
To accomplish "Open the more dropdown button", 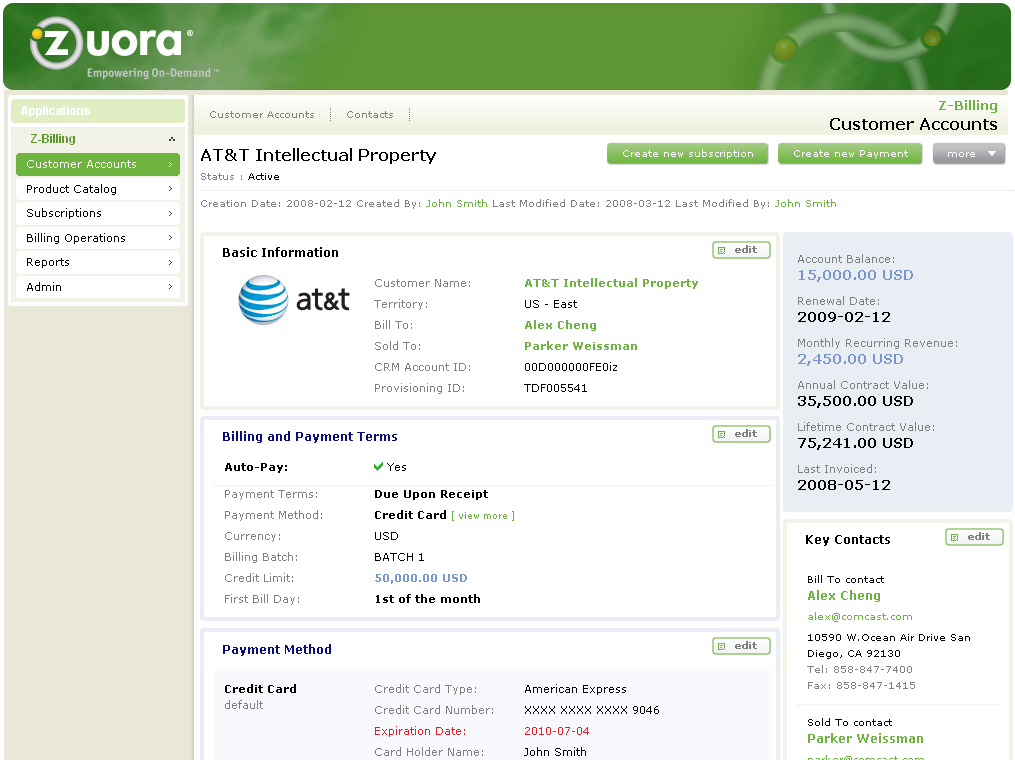I will coord(969,153).
